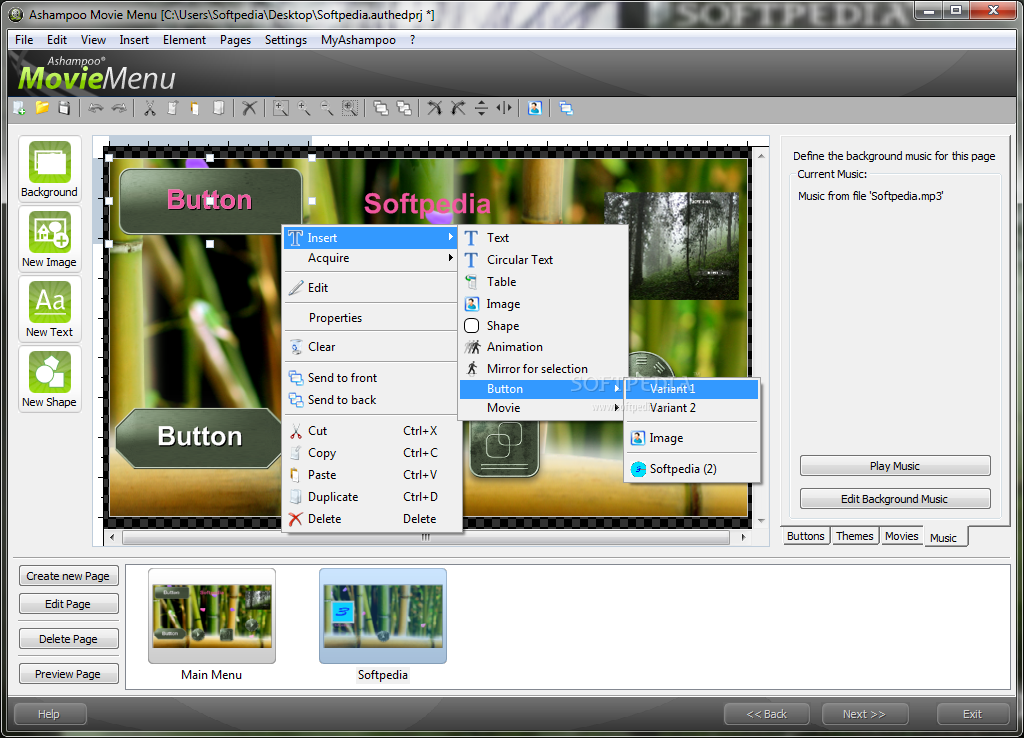Click Create new Page button
1024x738 pixels.
coord(69,576)
